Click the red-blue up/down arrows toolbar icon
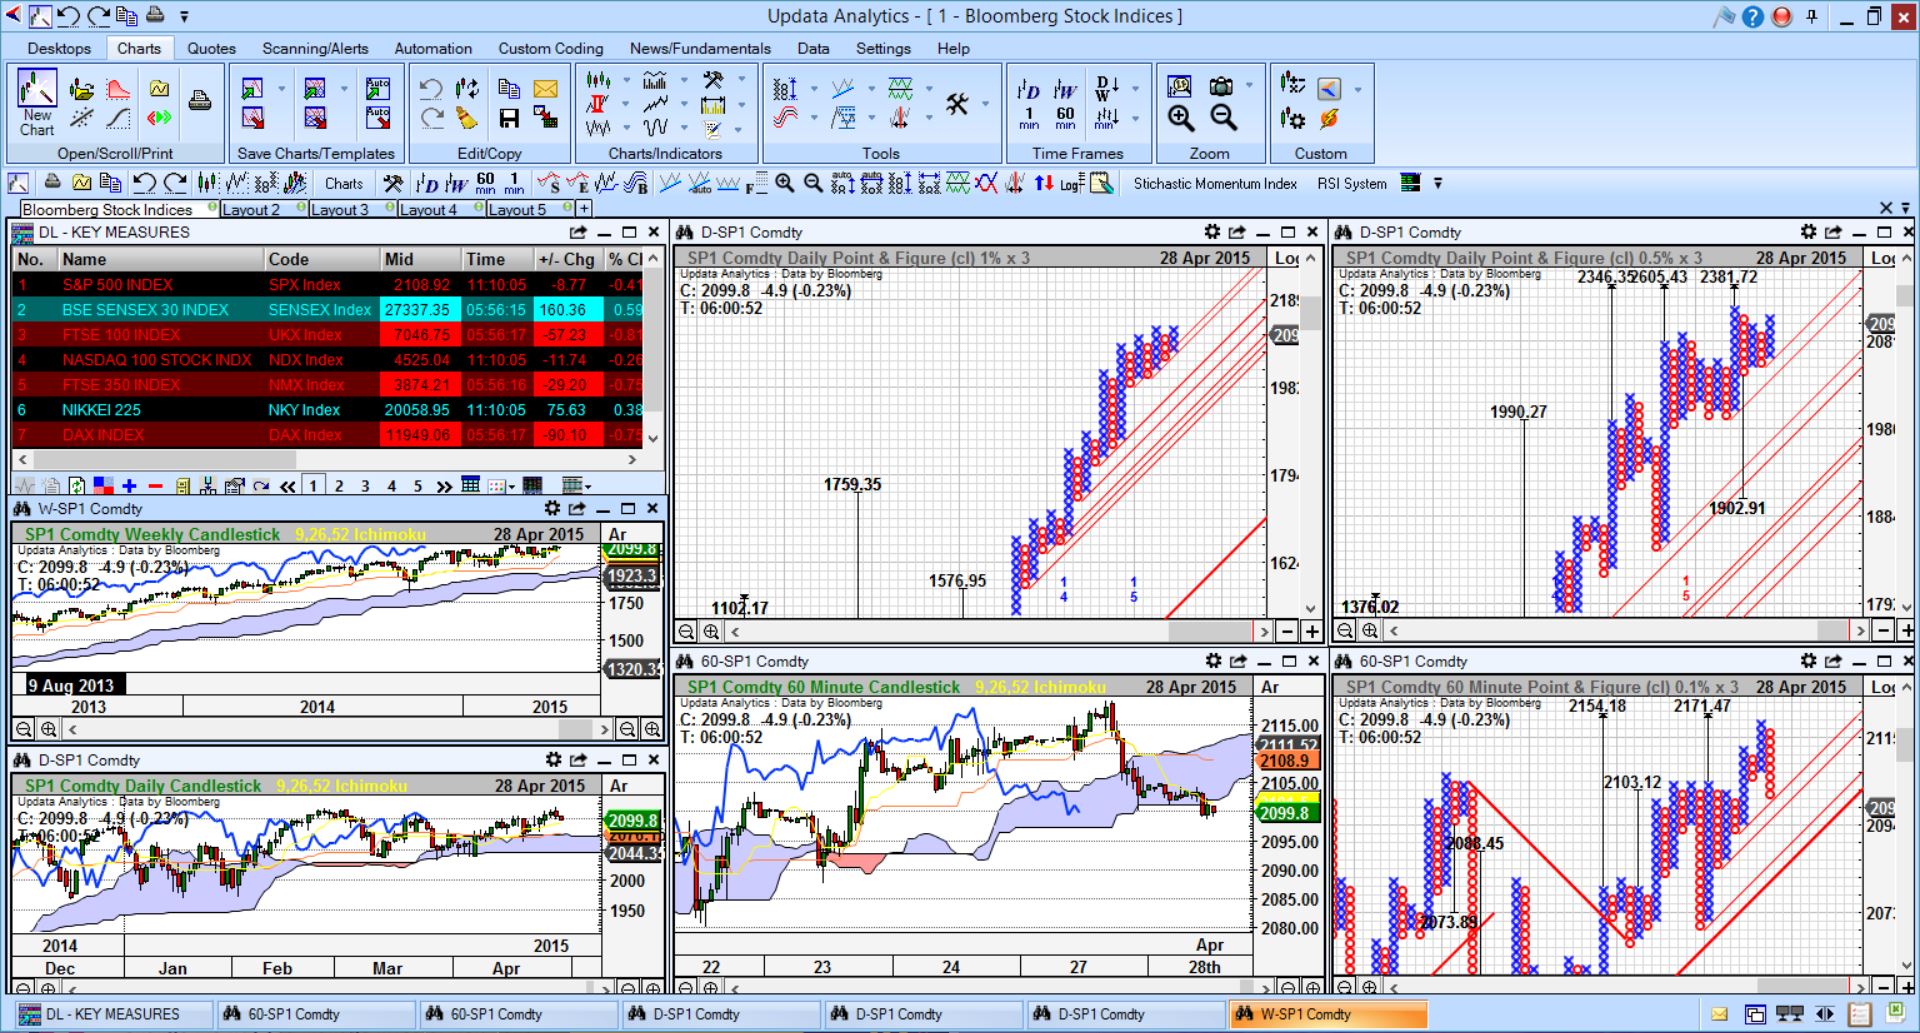Viewport: 1920px width, 1033px height. pos(1044,183)
